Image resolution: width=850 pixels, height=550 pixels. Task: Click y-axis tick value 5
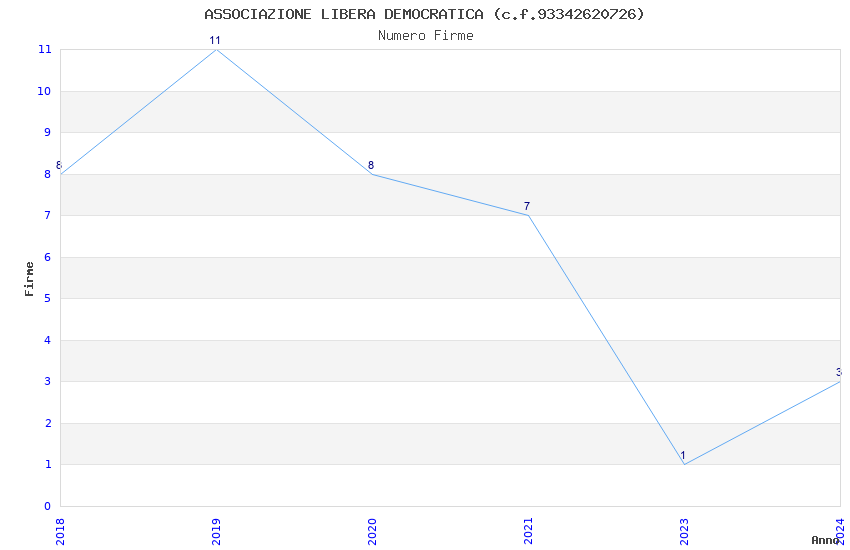pyautogui.click(x=48, y=298)
